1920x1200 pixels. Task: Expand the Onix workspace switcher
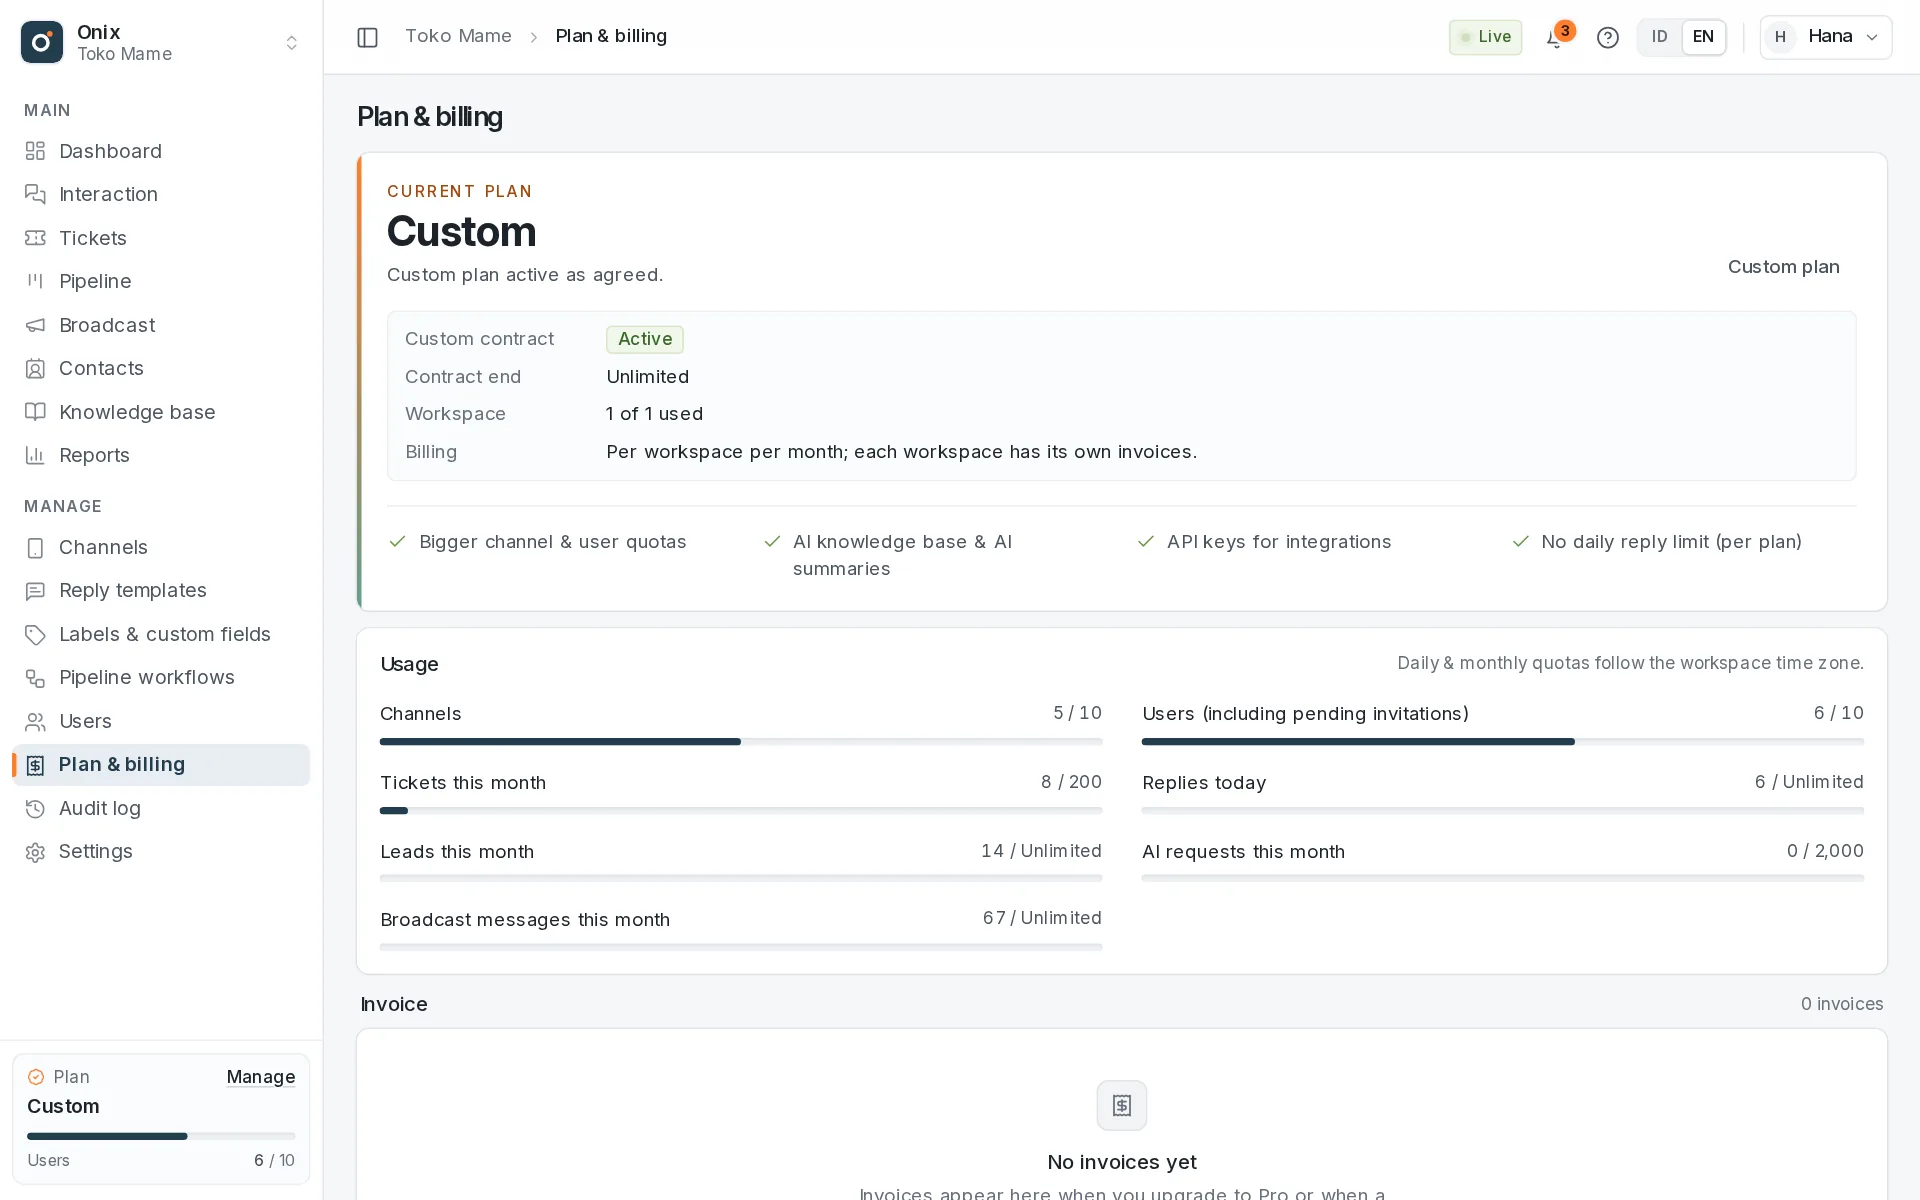coord(161,42)
